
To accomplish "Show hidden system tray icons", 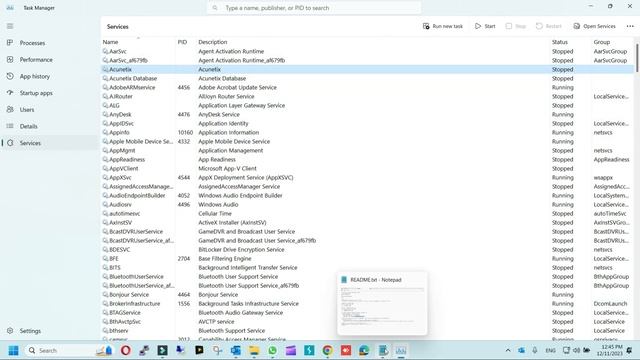I will point(508,350).
